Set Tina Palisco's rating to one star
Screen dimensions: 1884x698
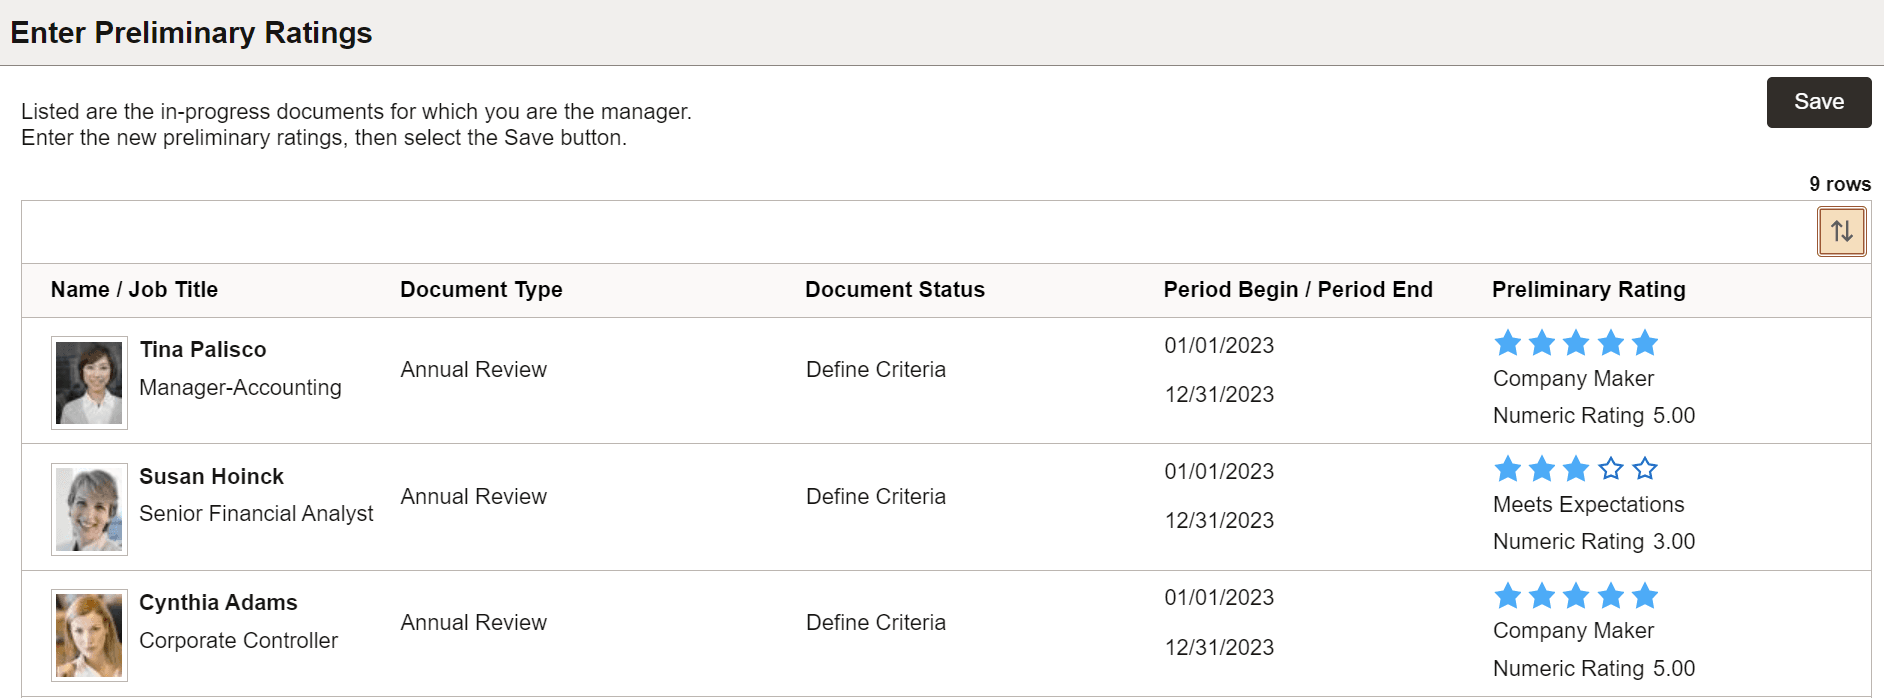coord(1507,344)
